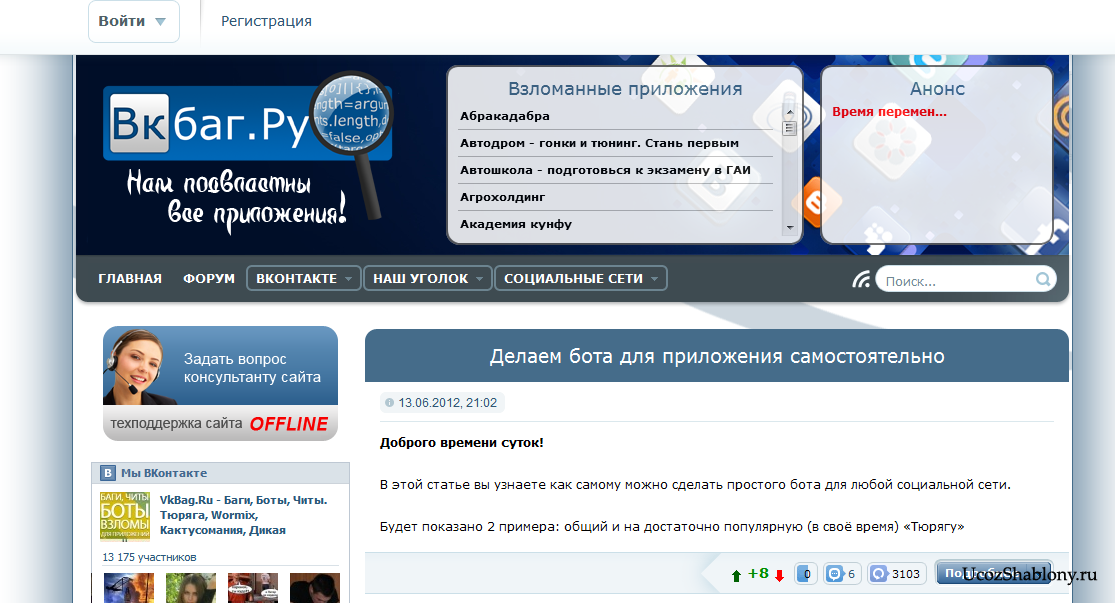
Task: Expand the НАШ УГОЛОК menu dropdown
Action: click(x=427, y=278)
